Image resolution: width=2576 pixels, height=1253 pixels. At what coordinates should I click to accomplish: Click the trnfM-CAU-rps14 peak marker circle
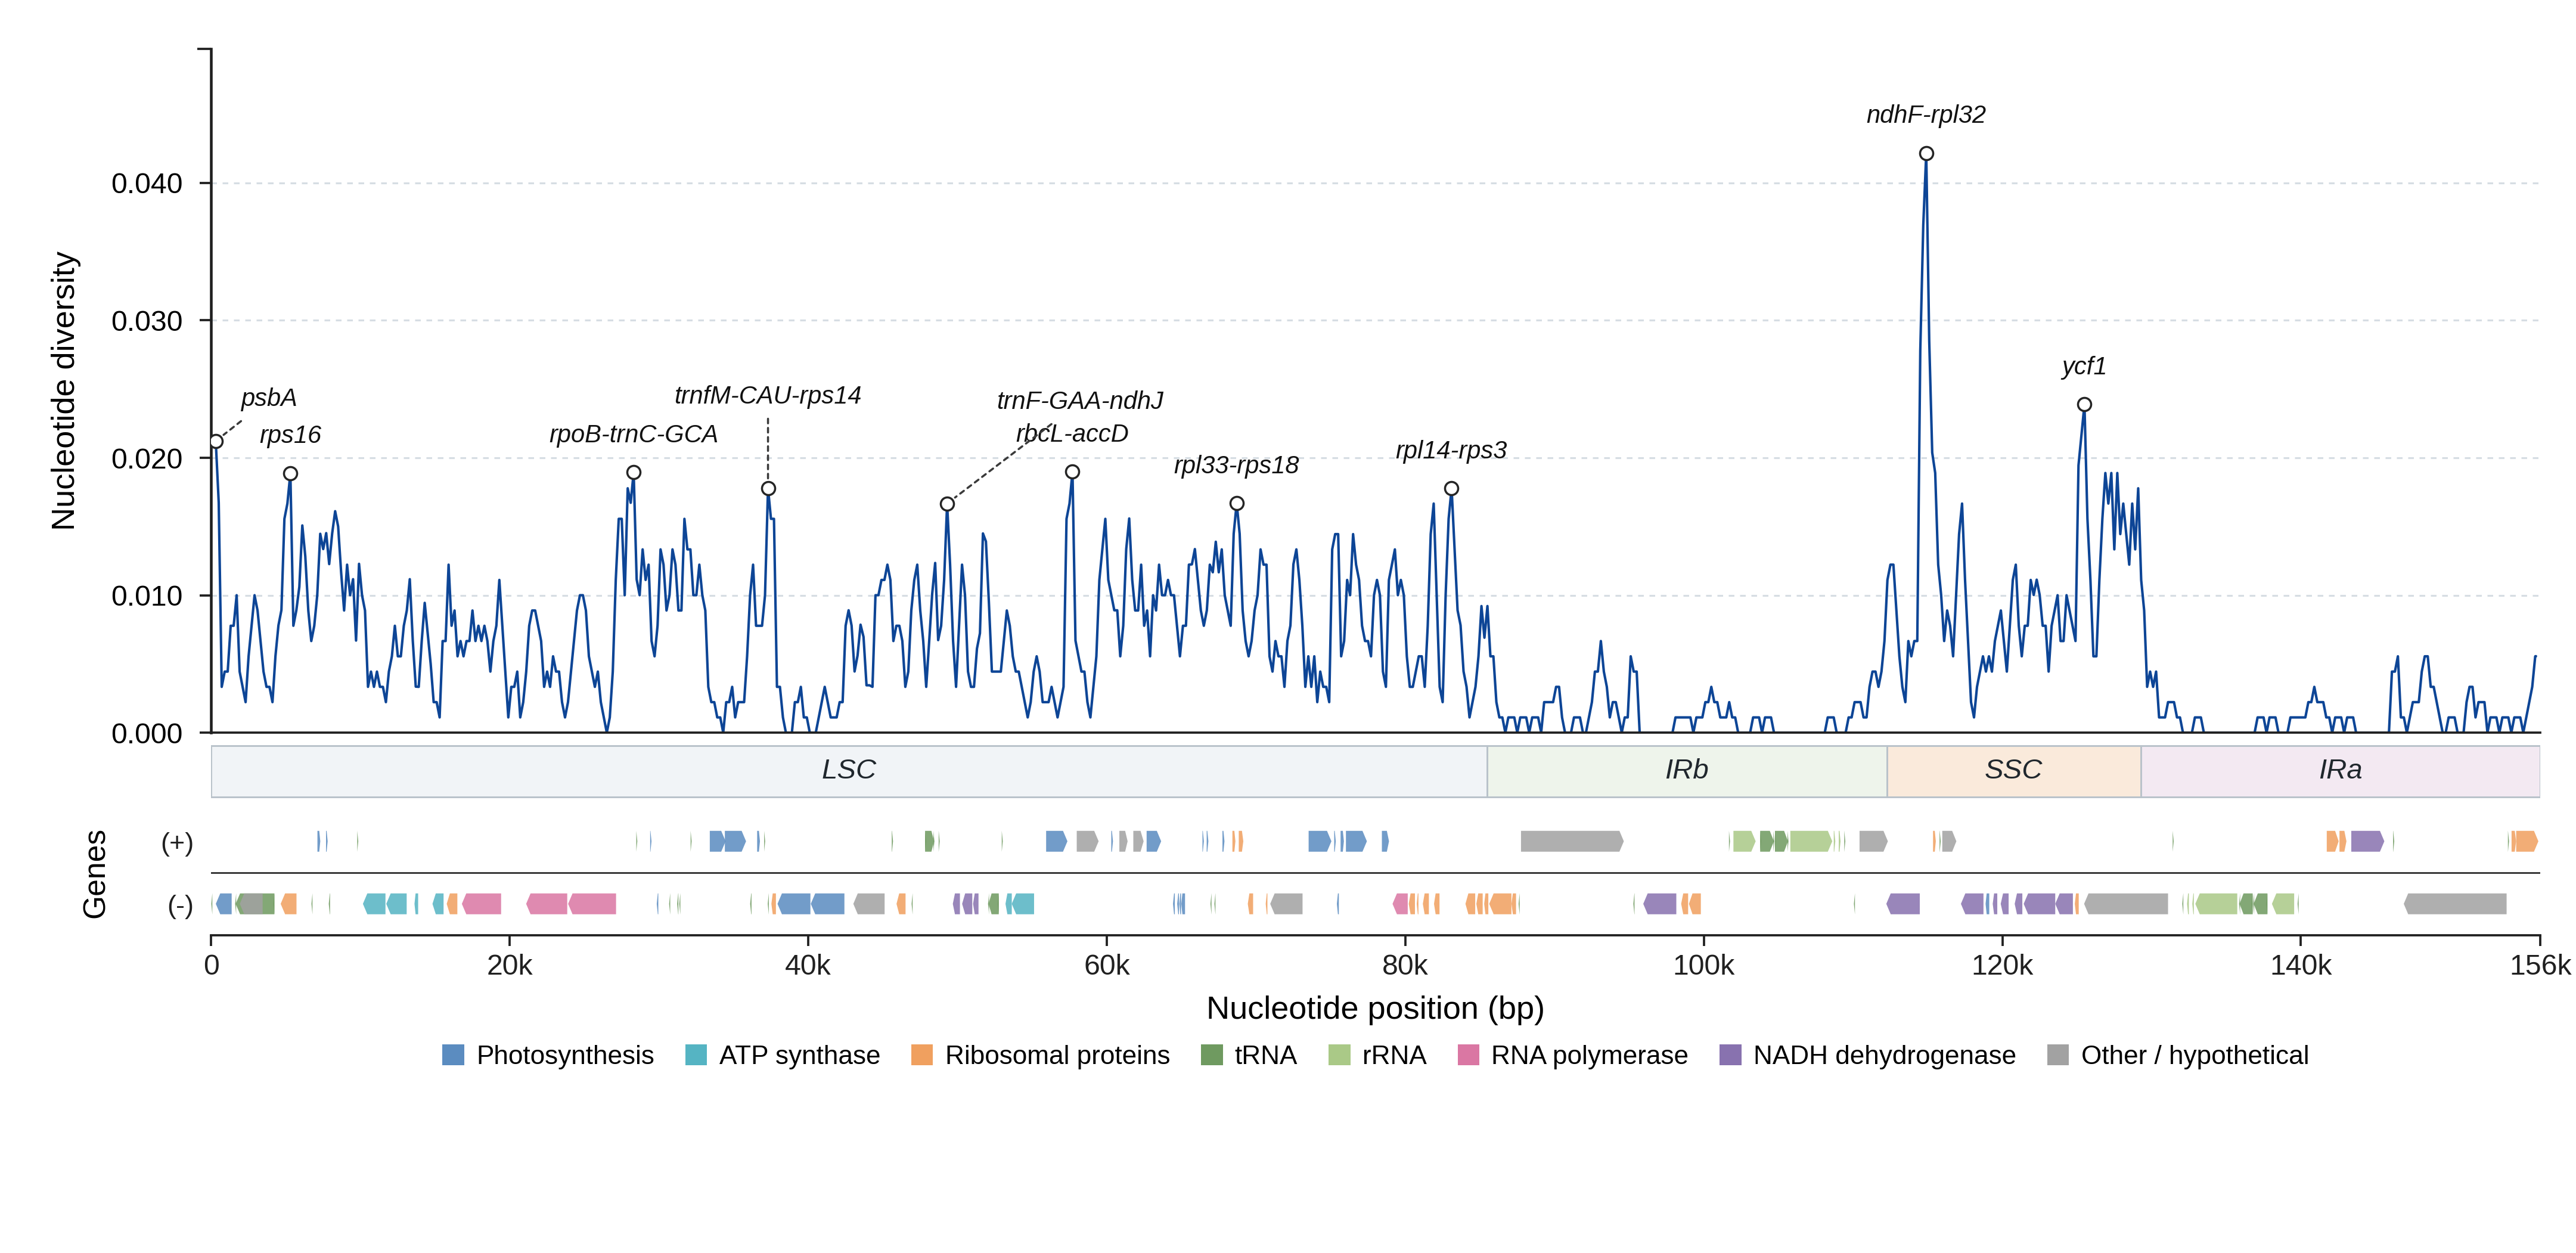click(x=768, y=488)
